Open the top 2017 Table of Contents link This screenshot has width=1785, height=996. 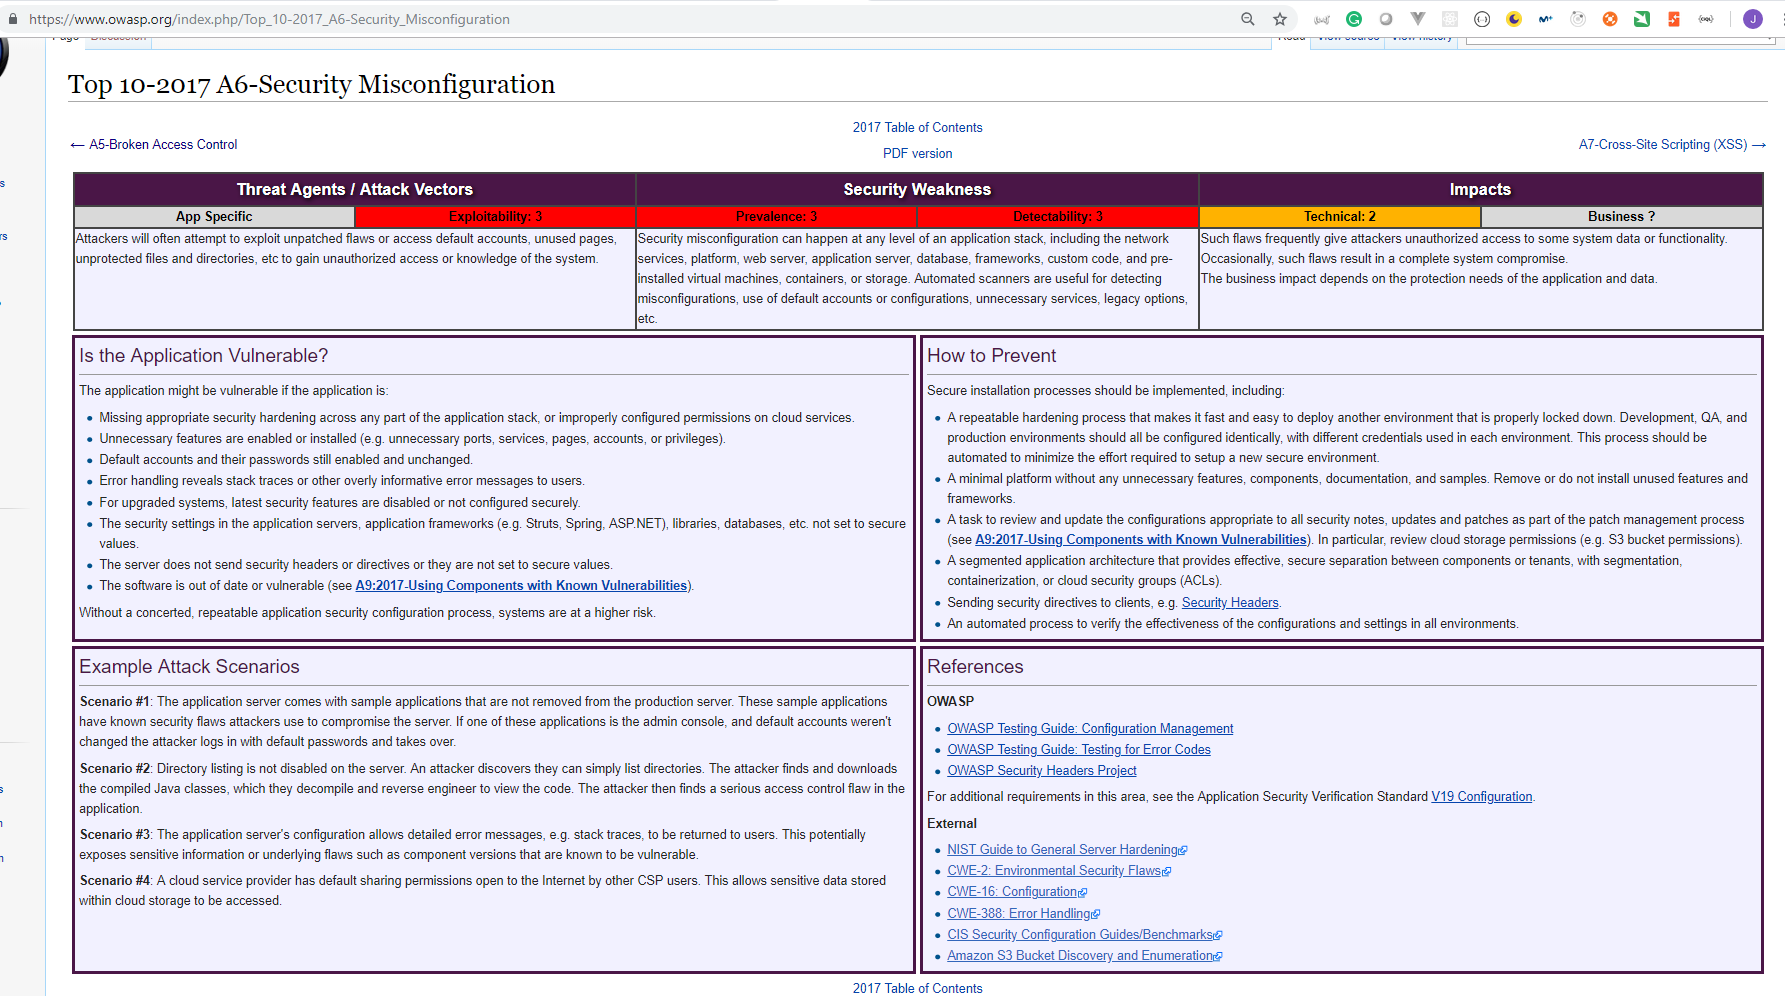(917, 128)
